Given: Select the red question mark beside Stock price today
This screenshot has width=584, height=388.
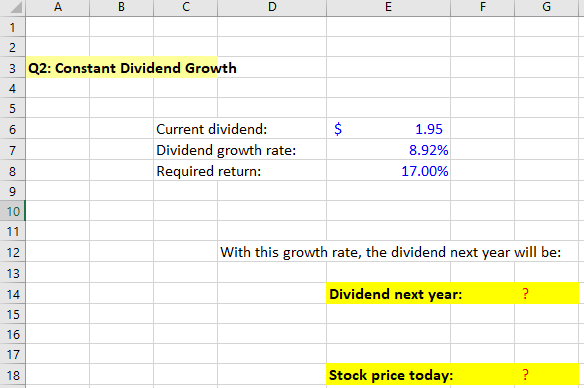Looking at the screenshot, I should coord(525,374).
